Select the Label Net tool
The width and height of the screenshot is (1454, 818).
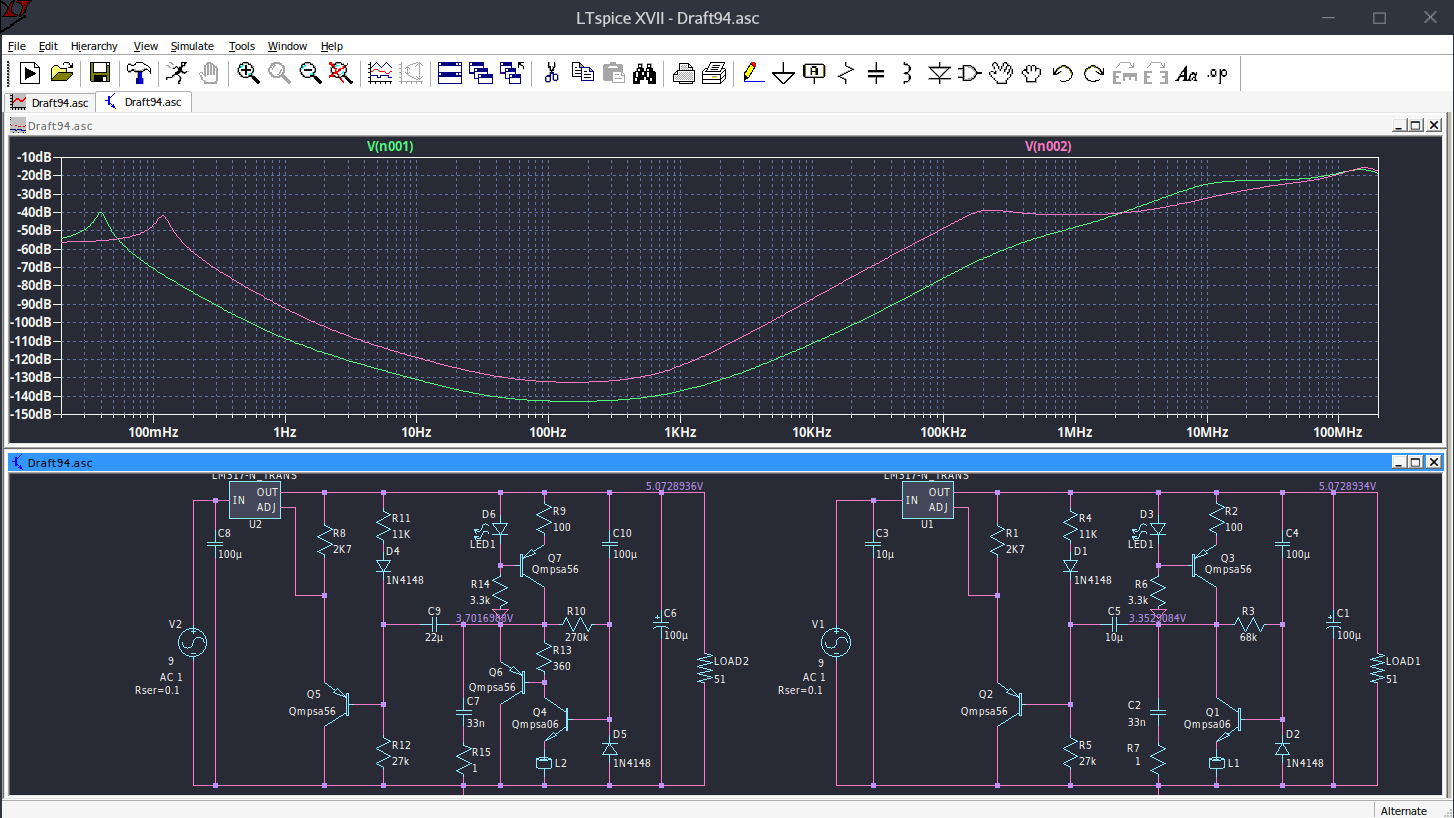(x=815, y=73)
